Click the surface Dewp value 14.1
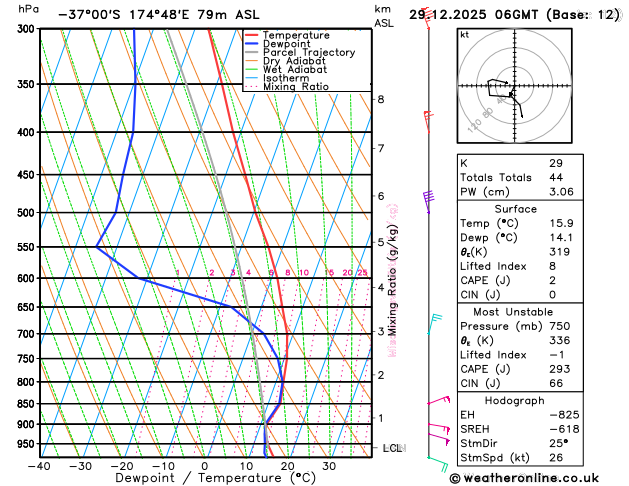The height and width of the screenshot is (486, 629). tap(562, 238)
